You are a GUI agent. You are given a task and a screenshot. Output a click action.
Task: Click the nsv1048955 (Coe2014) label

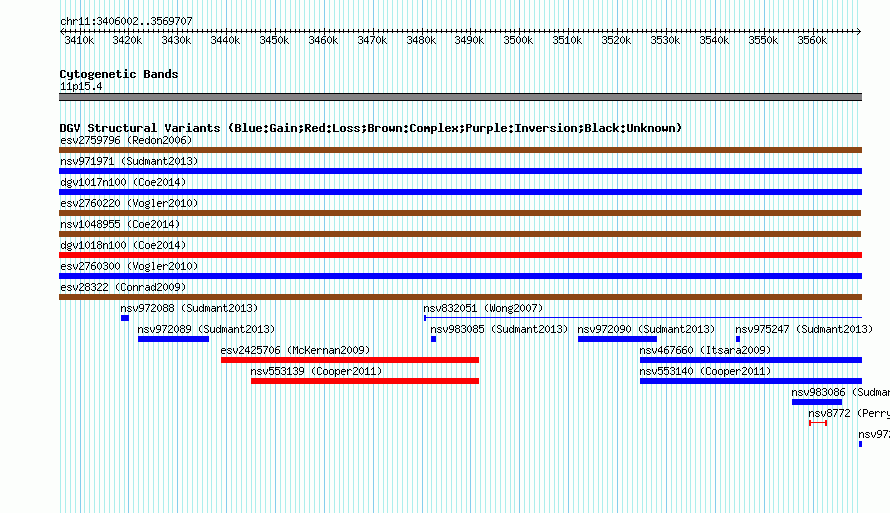click(x=120, y=224)
